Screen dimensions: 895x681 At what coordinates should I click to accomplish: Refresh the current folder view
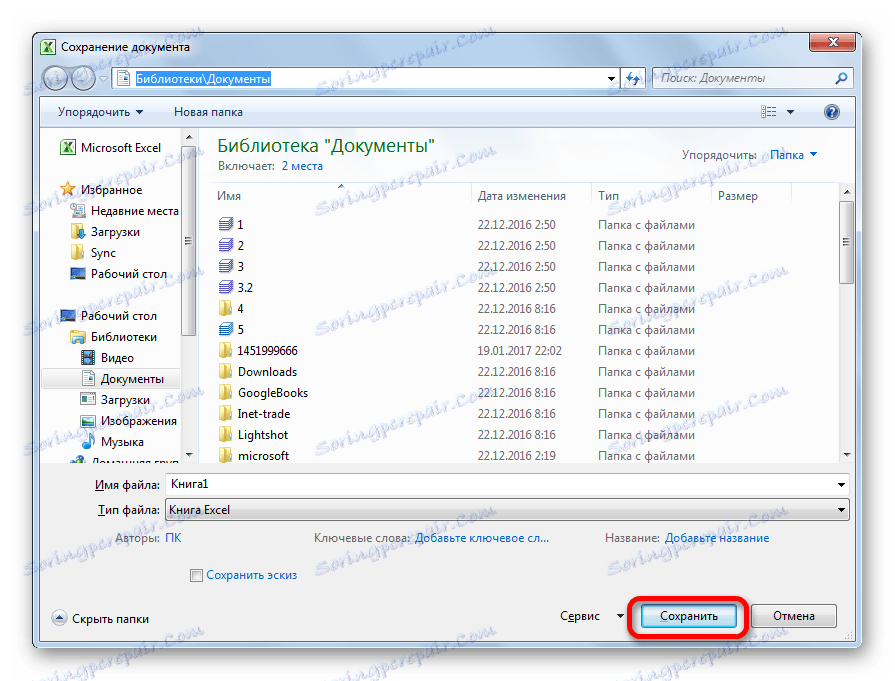point(633,78)
